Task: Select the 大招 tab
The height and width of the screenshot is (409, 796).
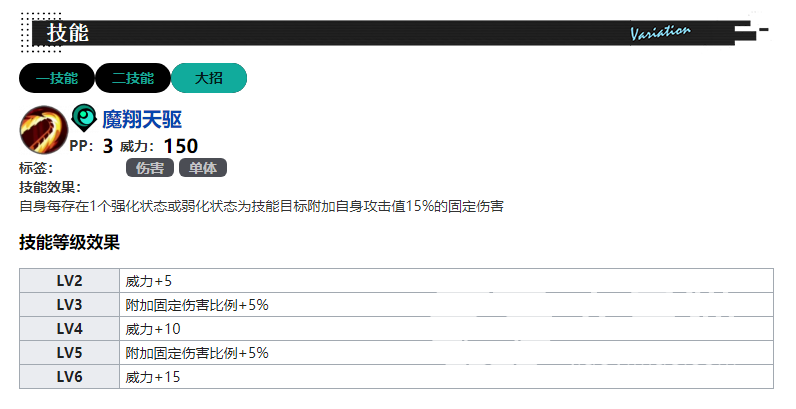Action: (208, 78)
